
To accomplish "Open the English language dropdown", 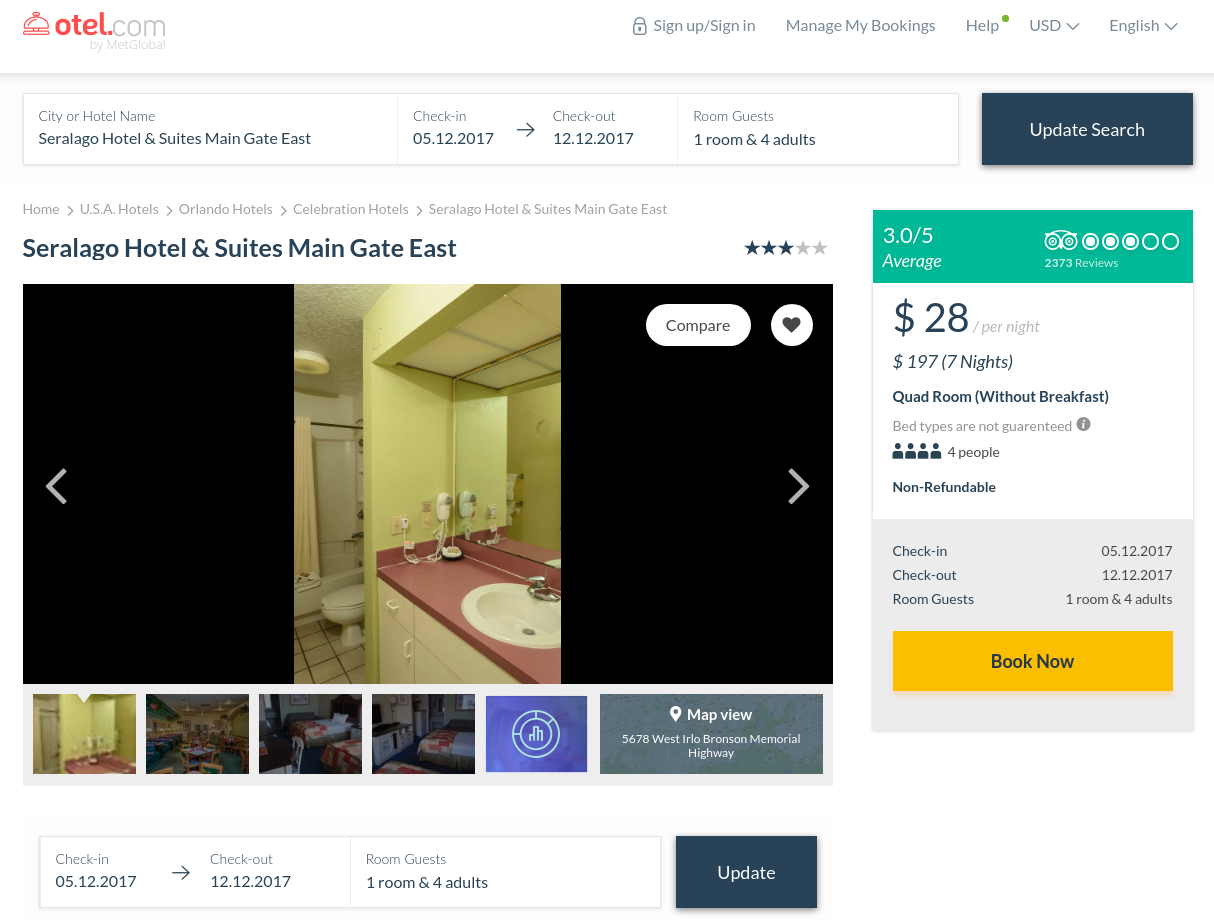I will 1143,26.
